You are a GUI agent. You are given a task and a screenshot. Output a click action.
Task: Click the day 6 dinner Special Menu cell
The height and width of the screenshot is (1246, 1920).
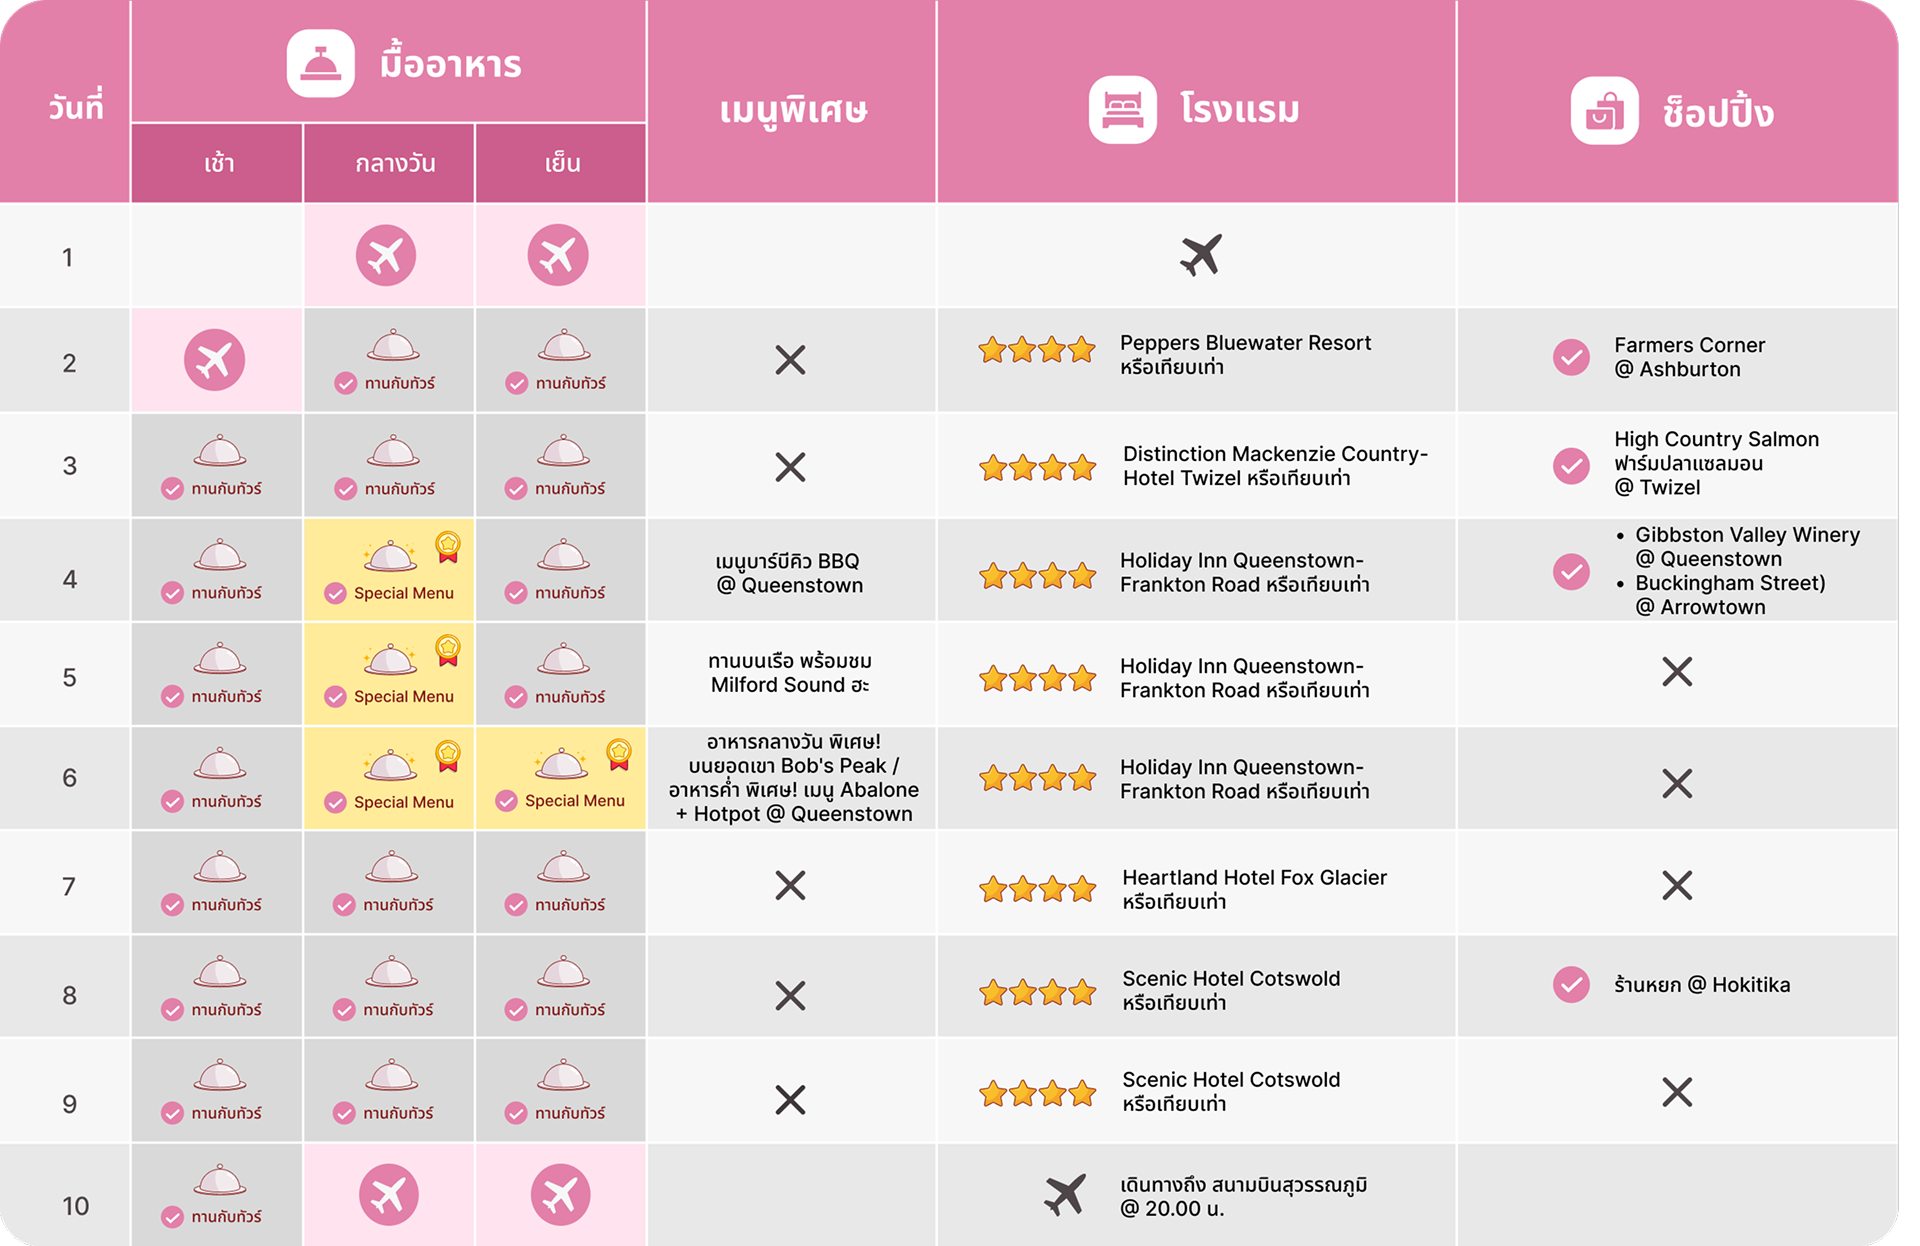[x=561, y=779]
